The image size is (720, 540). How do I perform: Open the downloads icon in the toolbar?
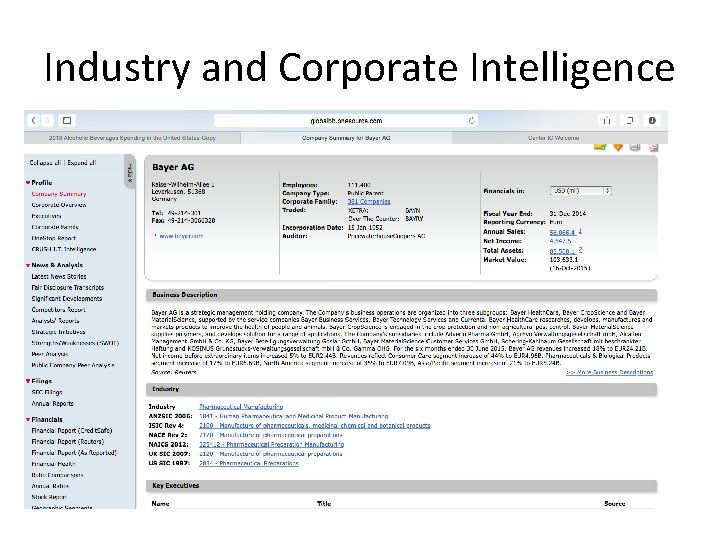[652, 120]
